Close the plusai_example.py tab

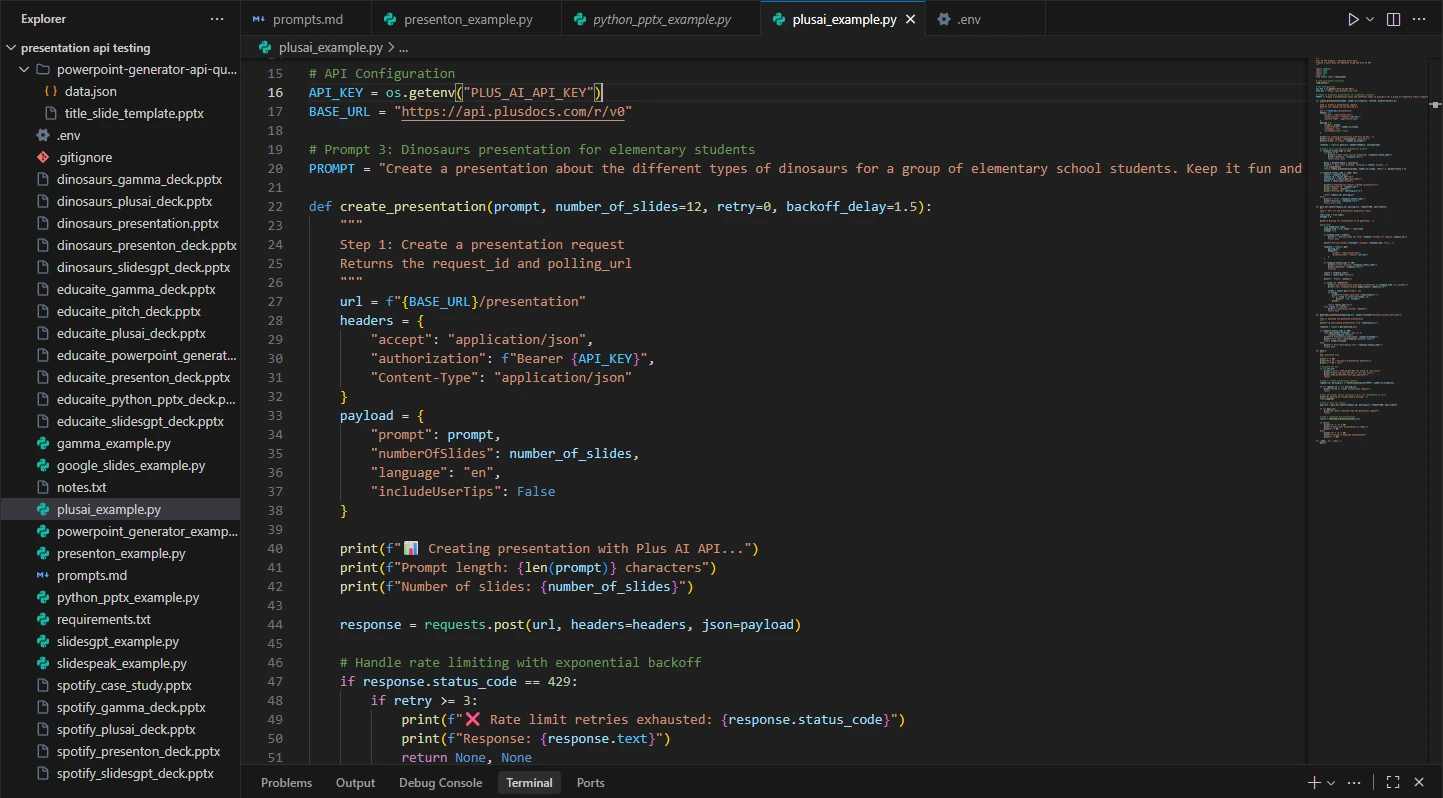click(x=909, y=20)
